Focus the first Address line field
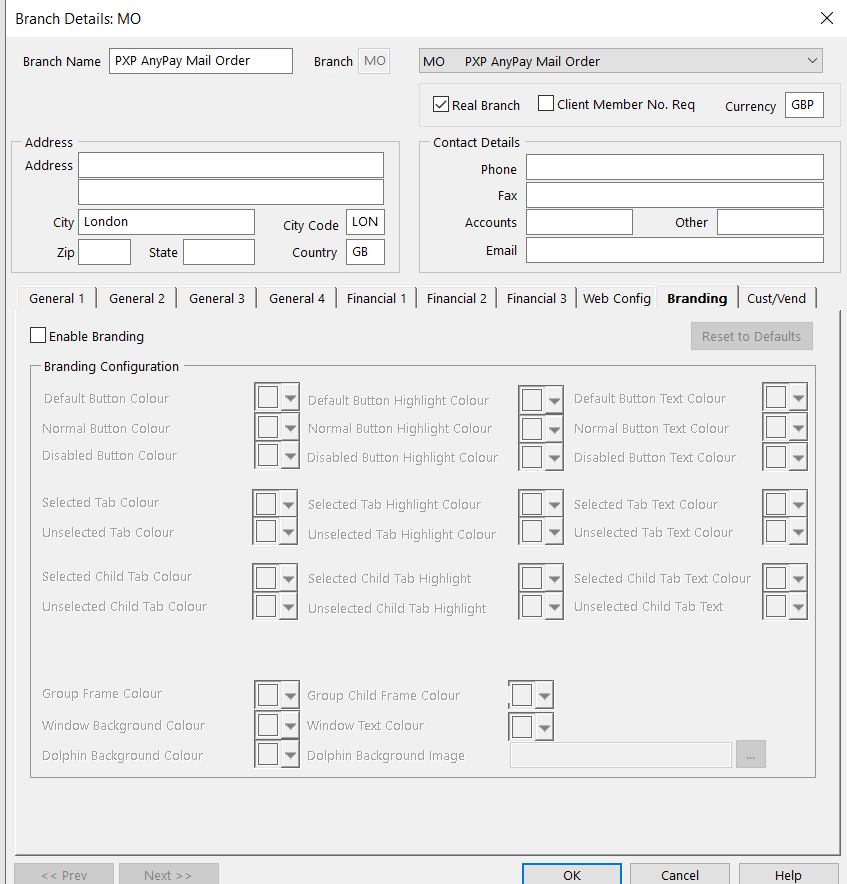Image resolution: width=847 pixels, height=884 pixels. pos(231,165)
